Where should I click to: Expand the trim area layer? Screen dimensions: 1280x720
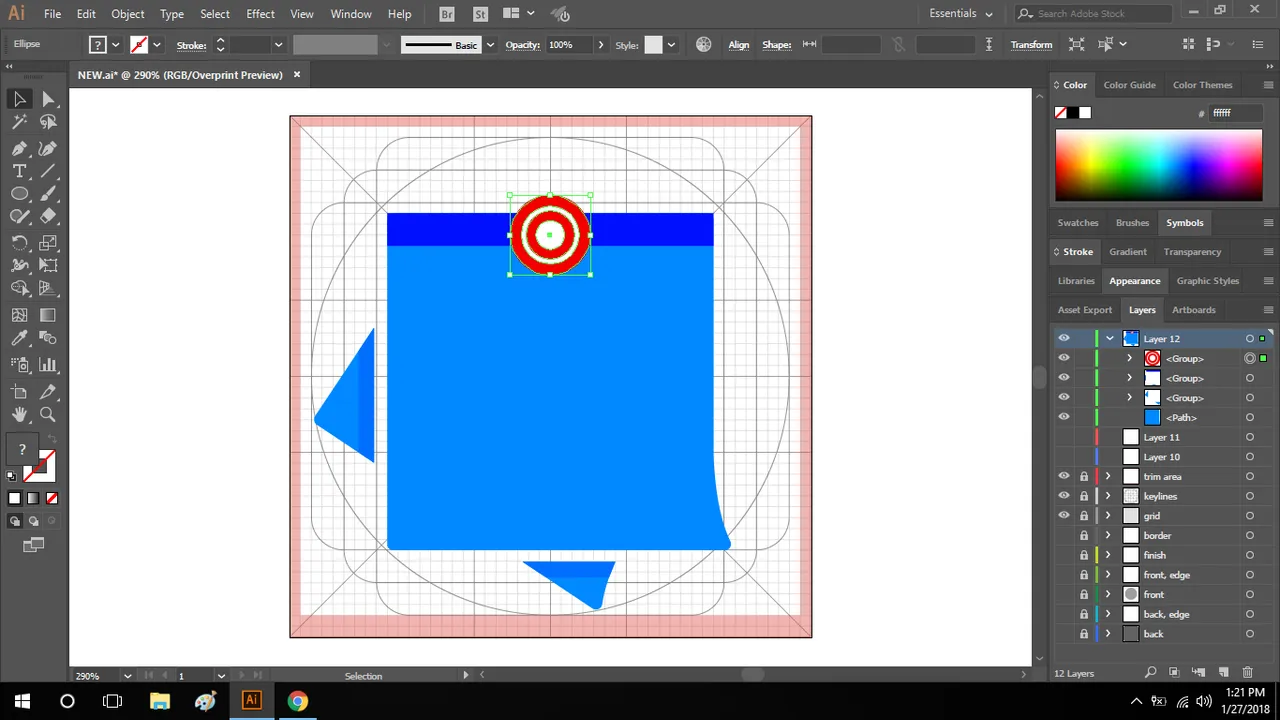[x=1107, y=476]
